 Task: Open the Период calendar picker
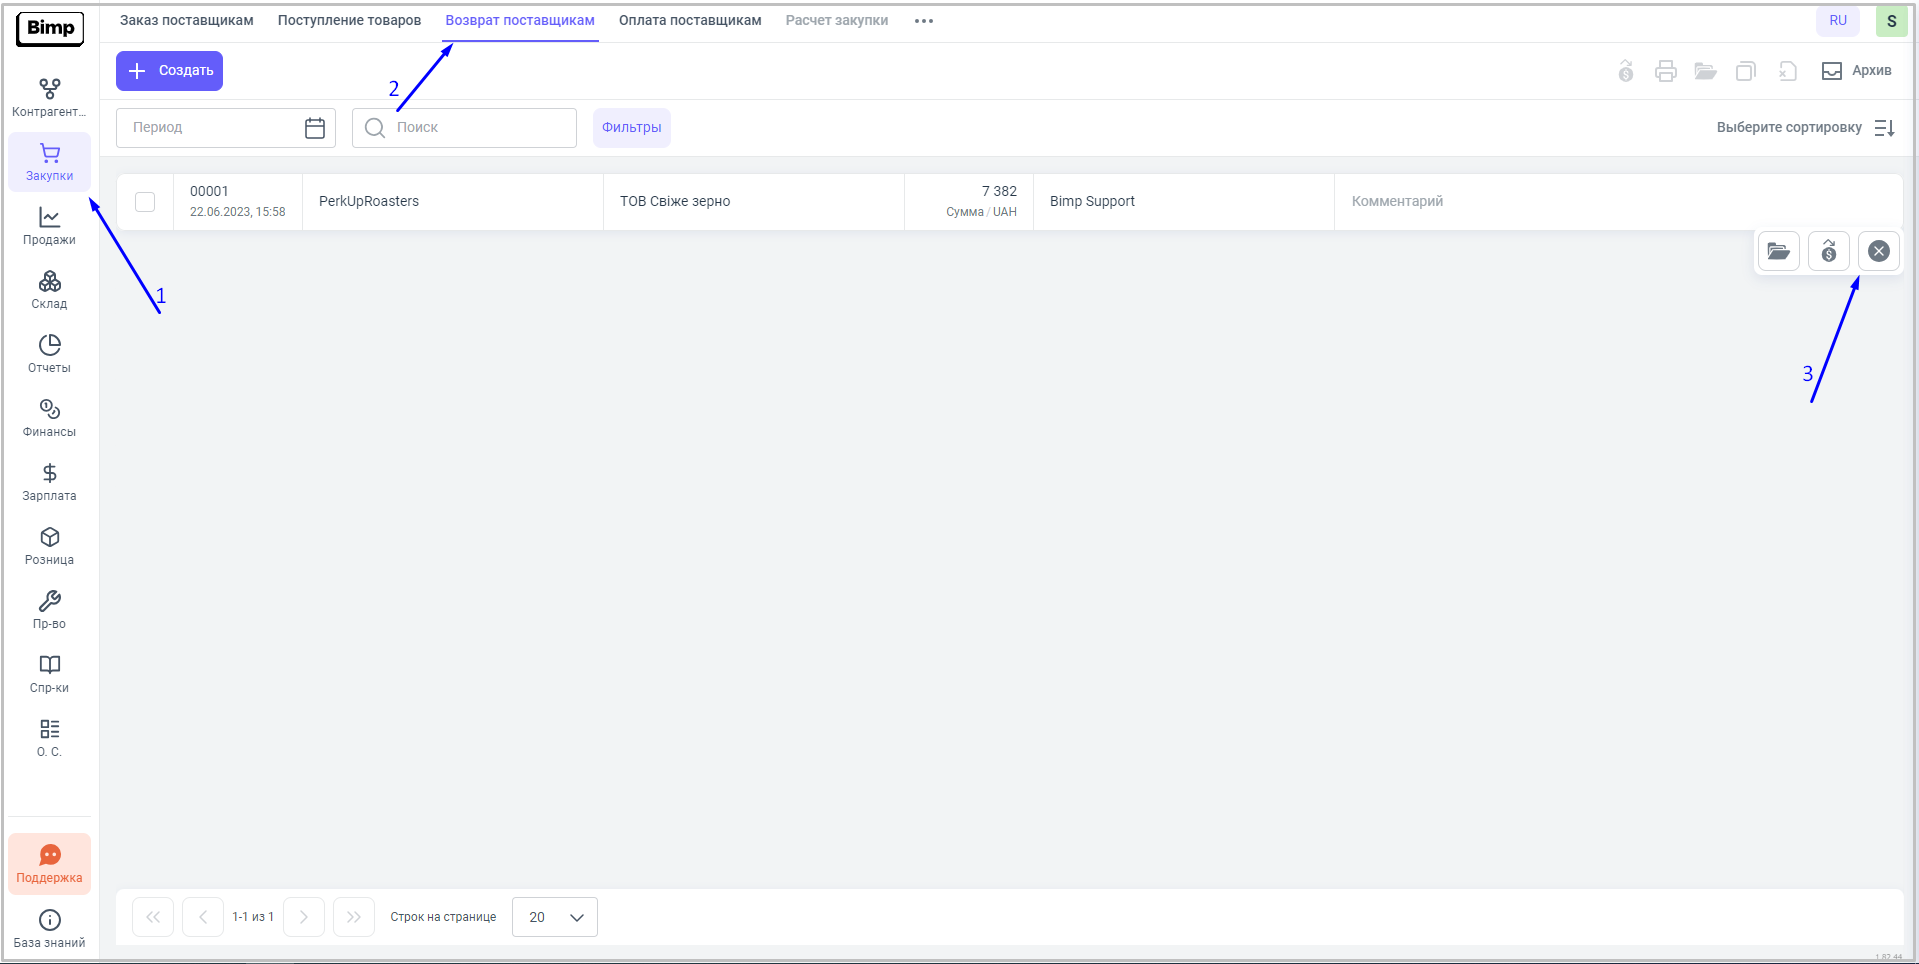coord(314,128)
